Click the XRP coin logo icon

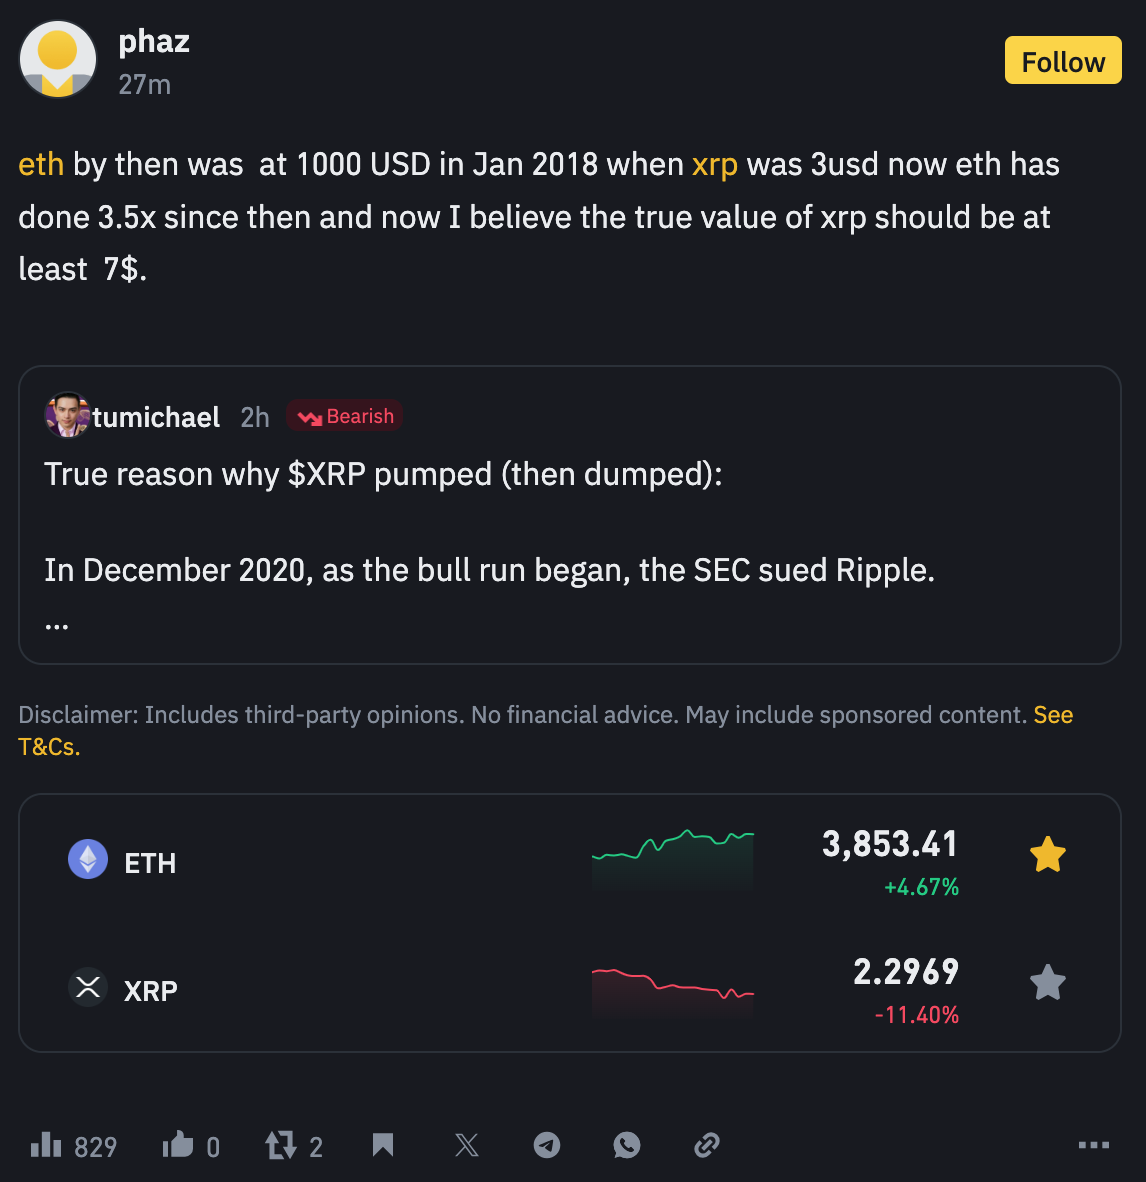coord(88,987)
